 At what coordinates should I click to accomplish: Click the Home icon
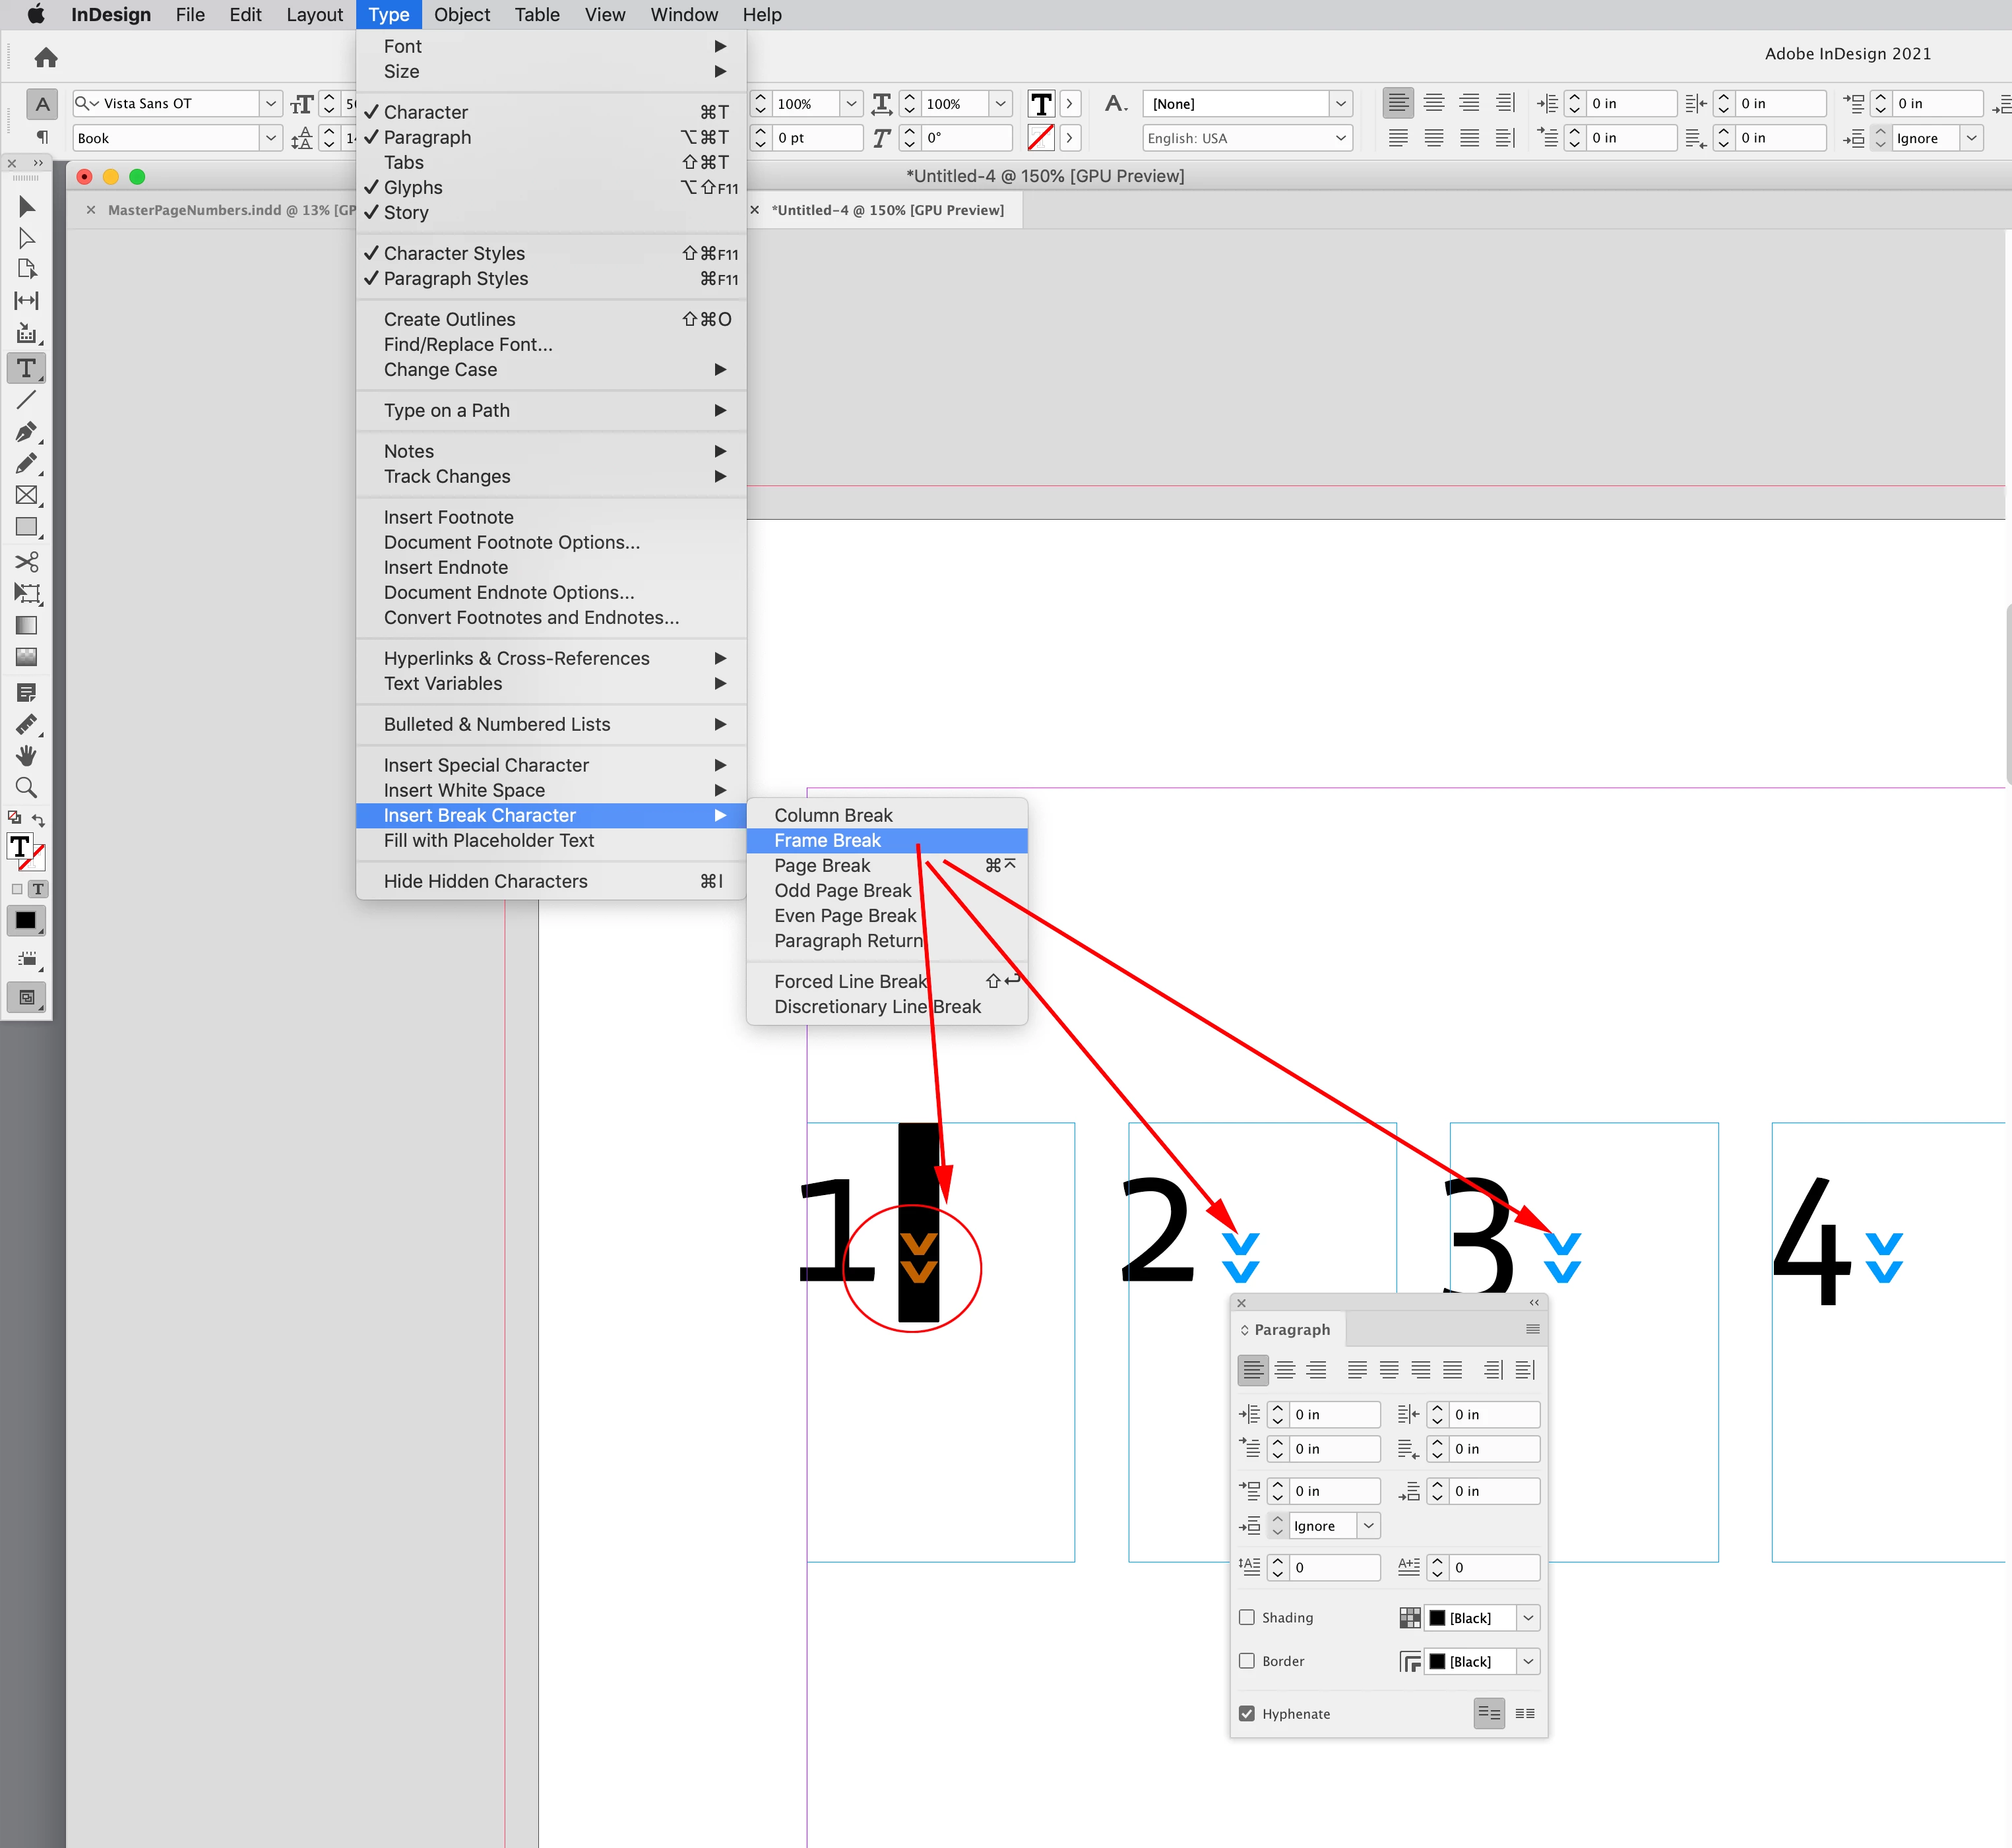click(46, 58)
